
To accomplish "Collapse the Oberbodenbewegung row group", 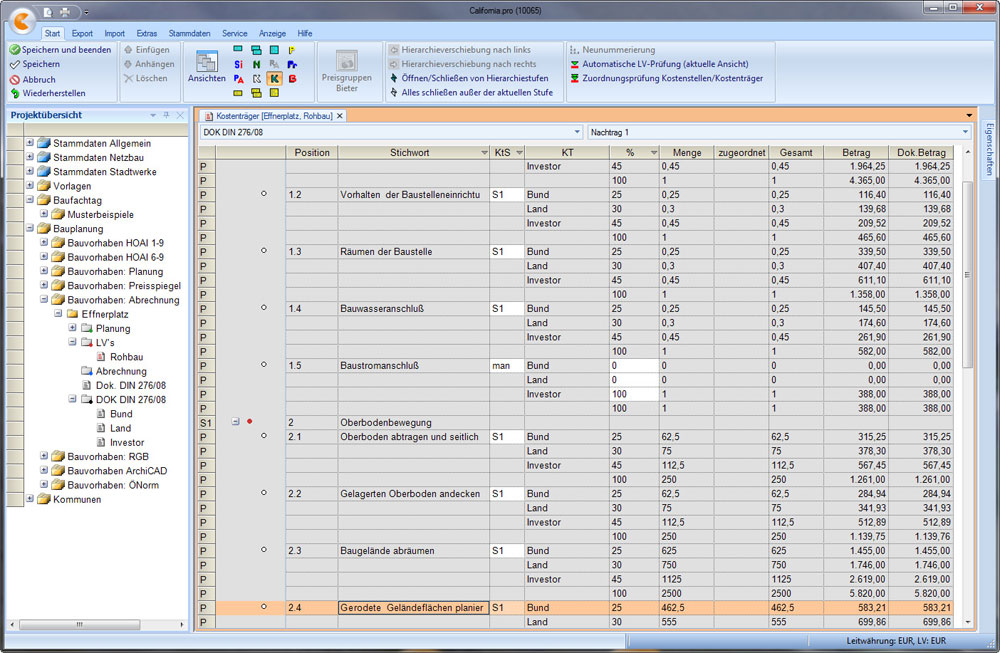I will 235,422.
